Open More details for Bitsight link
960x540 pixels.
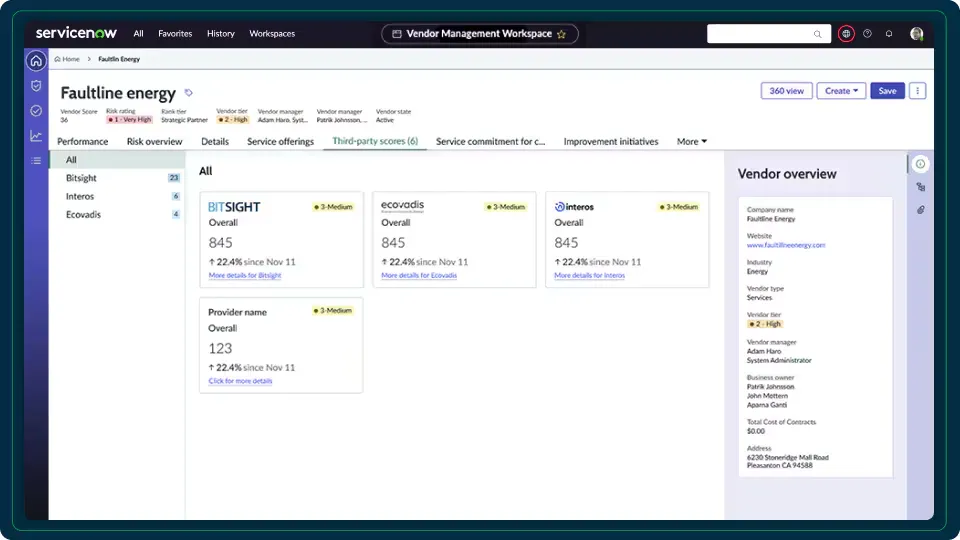(245, 275)
